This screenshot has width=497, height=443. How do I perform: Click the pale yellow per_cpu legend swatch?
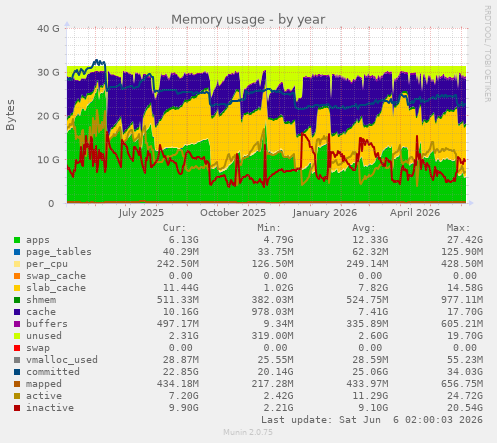tap(17, 264)
